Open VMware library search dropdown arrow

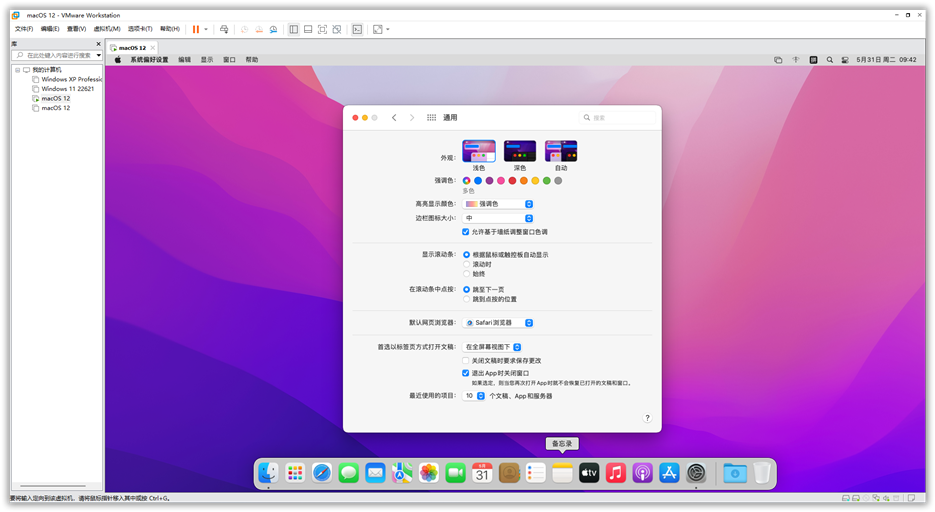[98, 55]
